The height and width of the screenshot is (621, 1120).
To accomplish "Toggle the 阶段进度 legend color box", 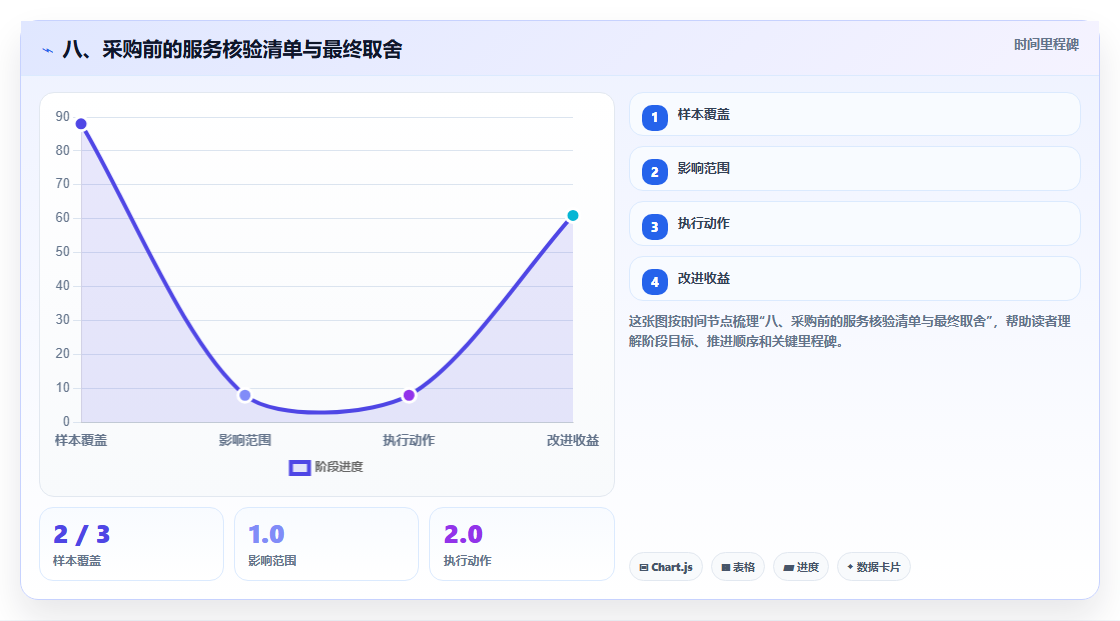I will point(299,467).
